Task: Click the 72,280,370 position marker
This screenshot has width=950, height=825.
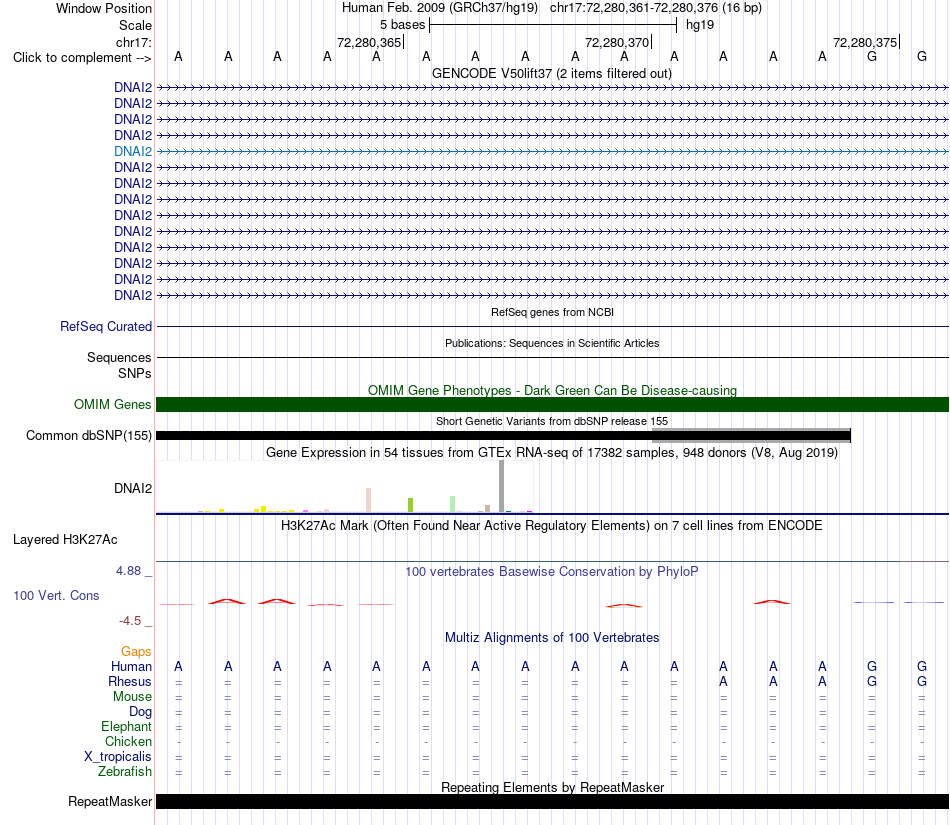Action: (x=617, y=42)
